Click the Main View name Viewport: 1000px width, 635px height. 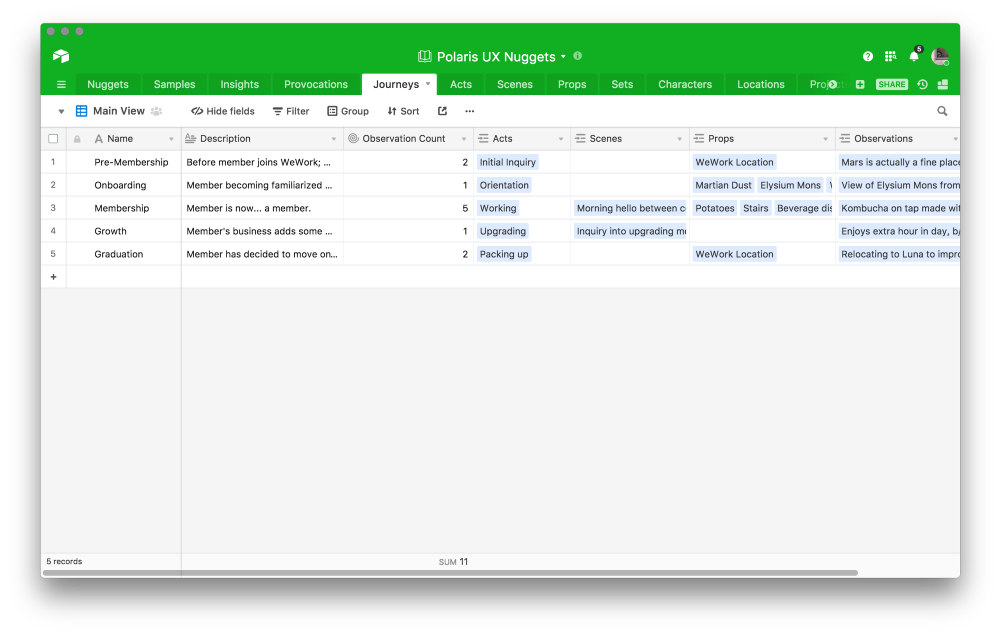(x=119, y=111)
